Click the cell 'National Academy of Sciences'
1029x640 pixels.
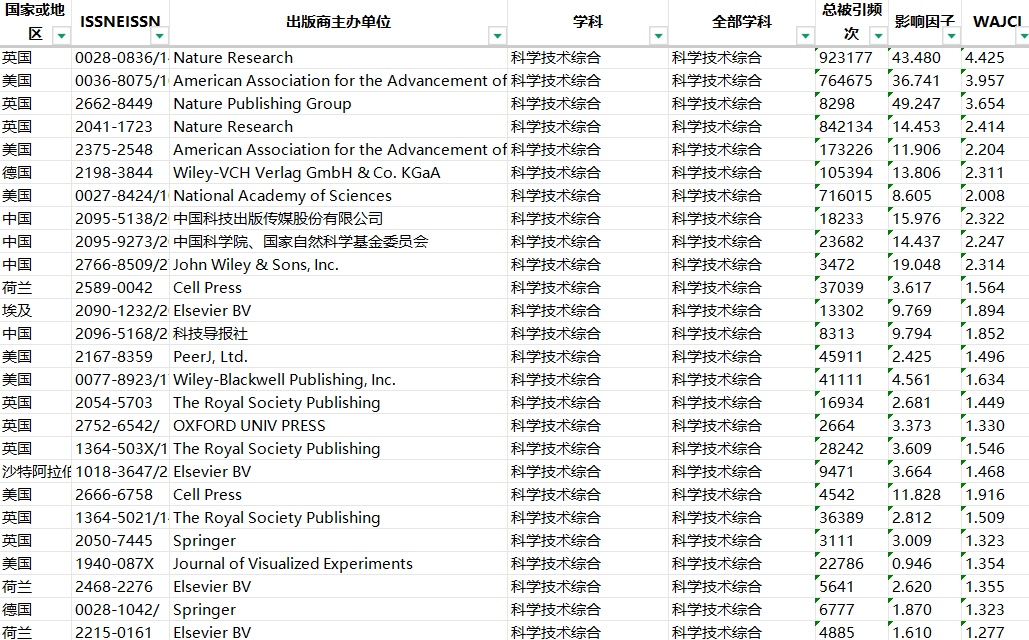coord(339,196)
